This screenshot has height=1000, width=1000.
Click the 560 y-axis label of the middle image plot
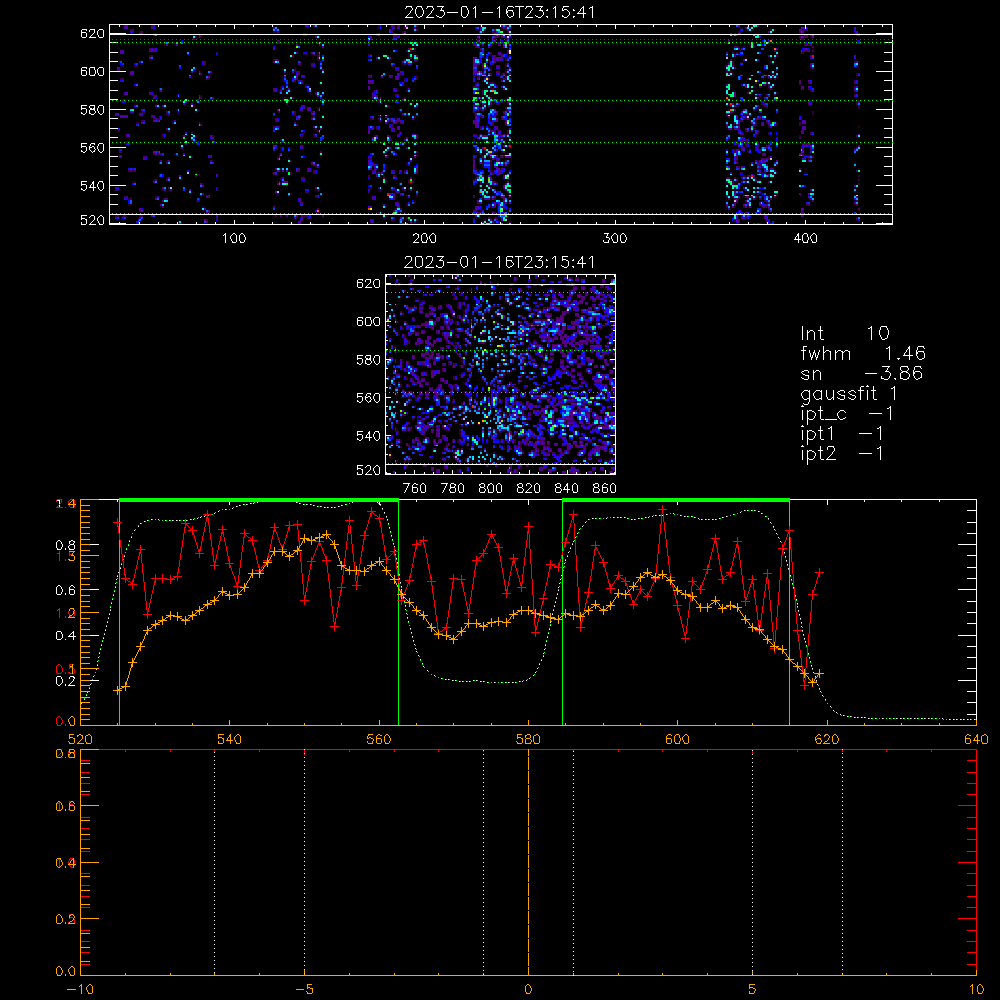(x=368, y=398)
